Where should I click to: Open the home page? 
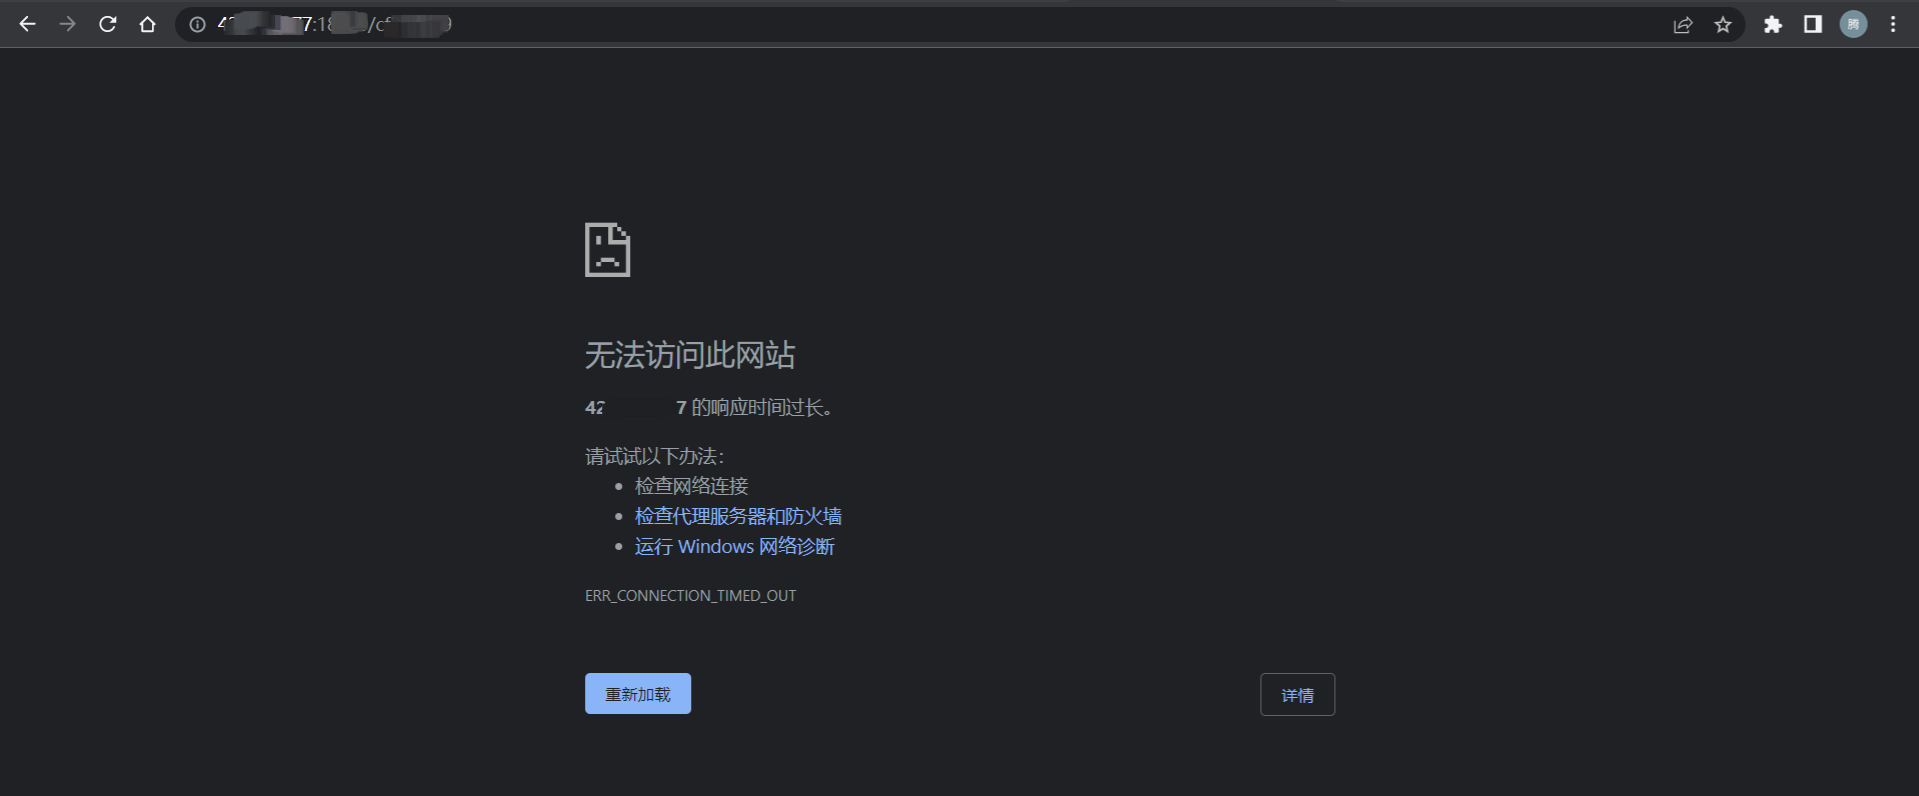point(148,25)
